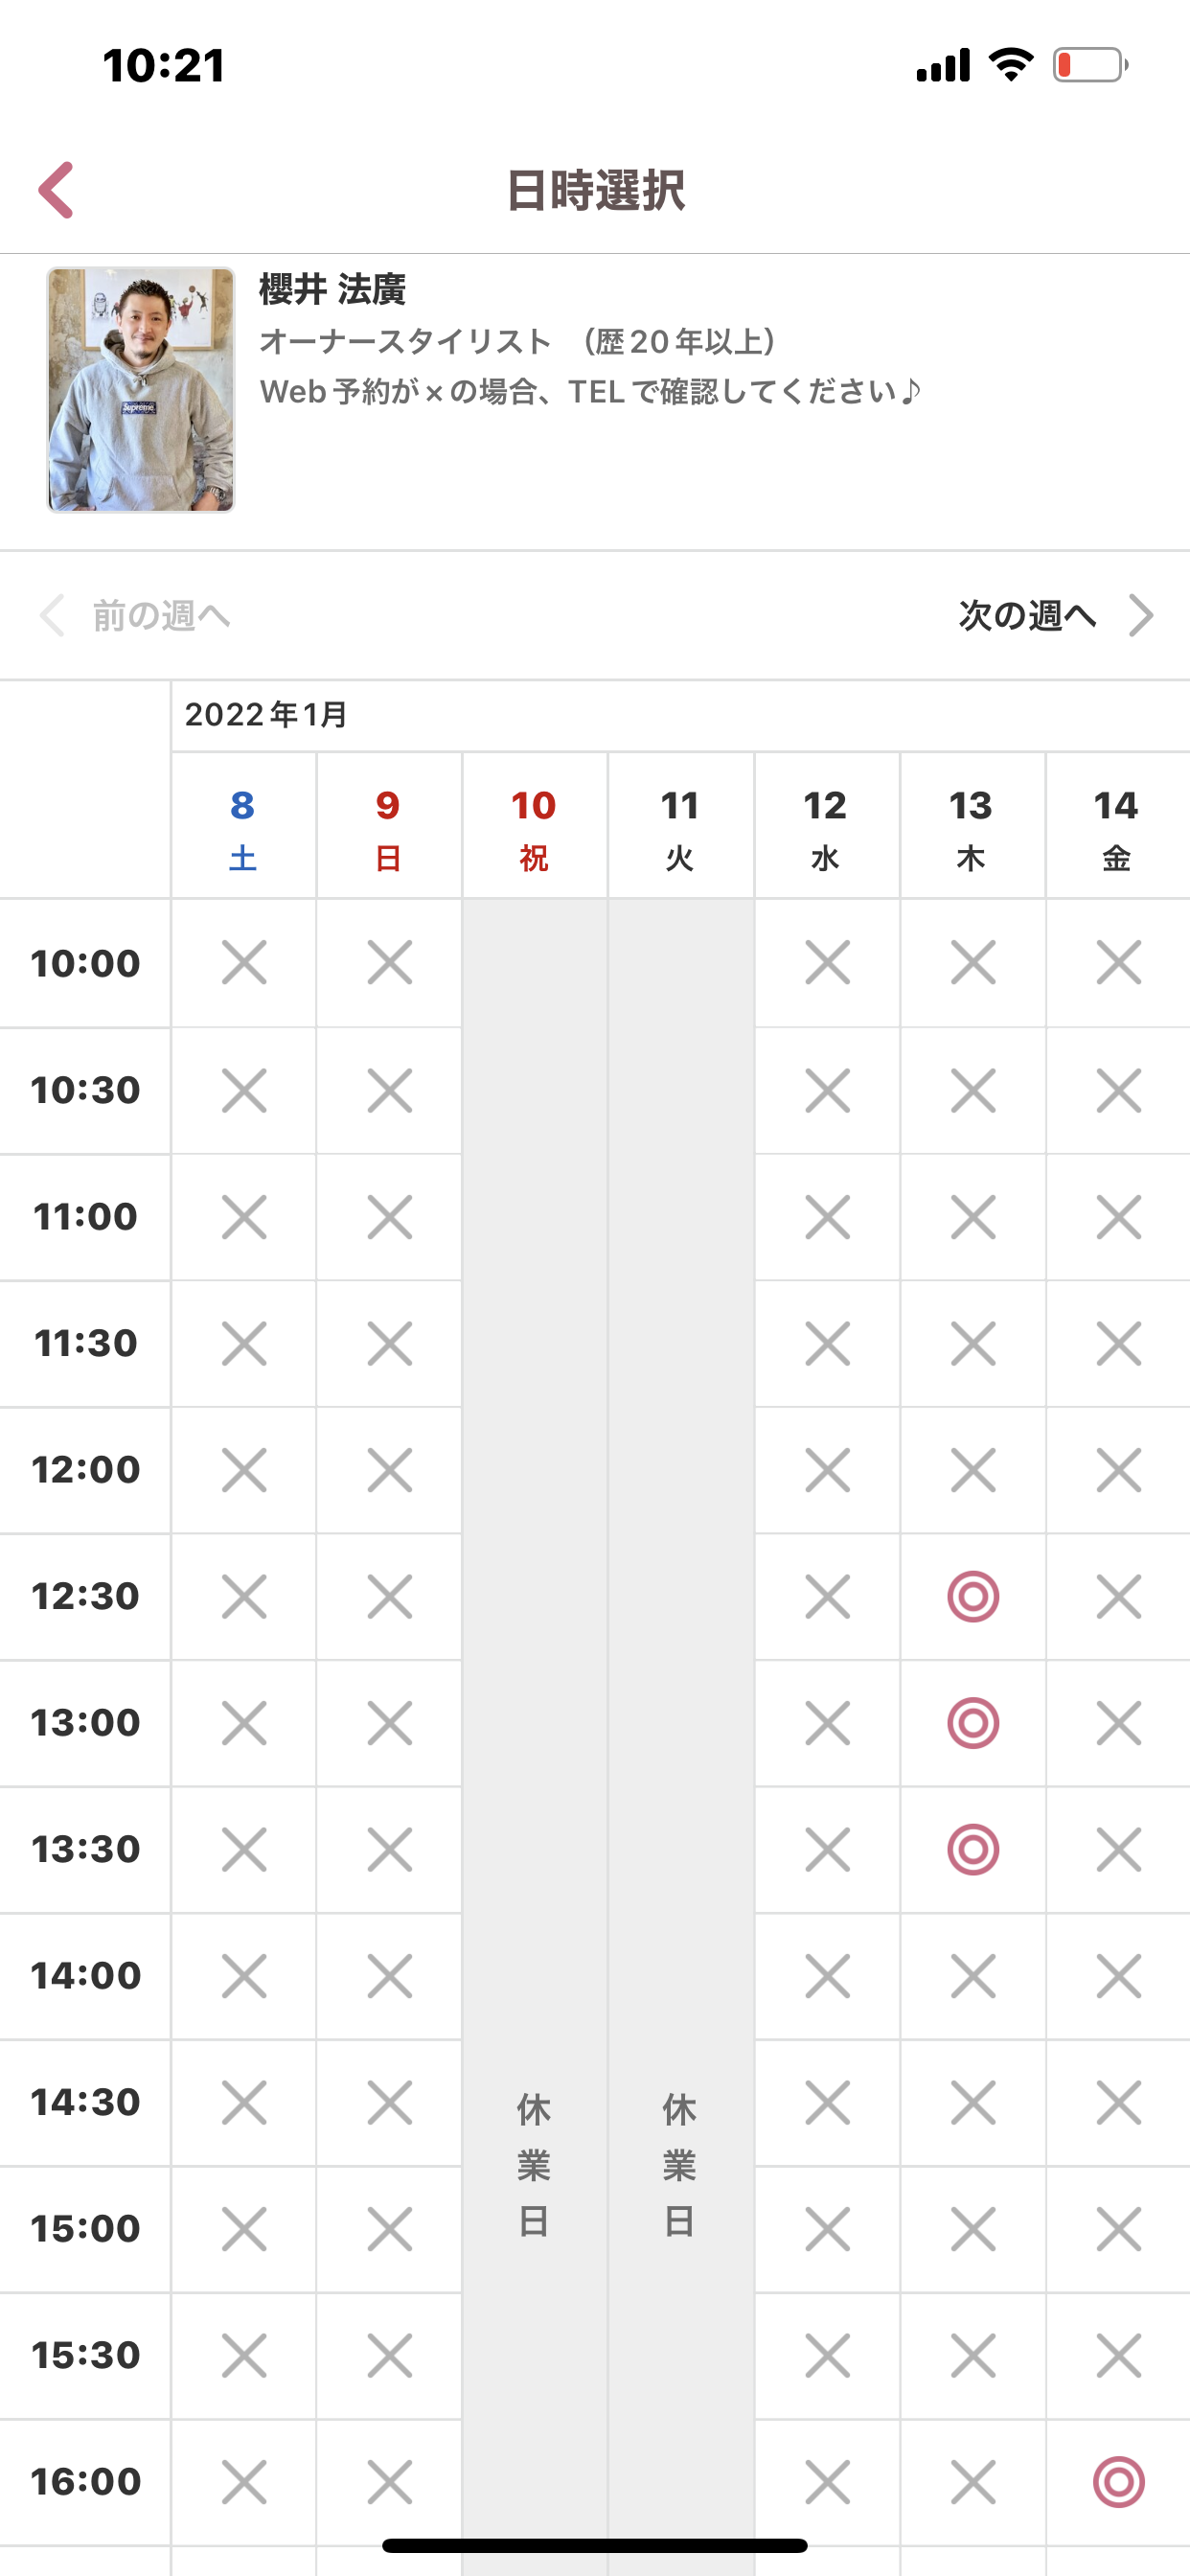Tap the back arrow in the header
The image size is (1190, 2576).
click(56, 190)
